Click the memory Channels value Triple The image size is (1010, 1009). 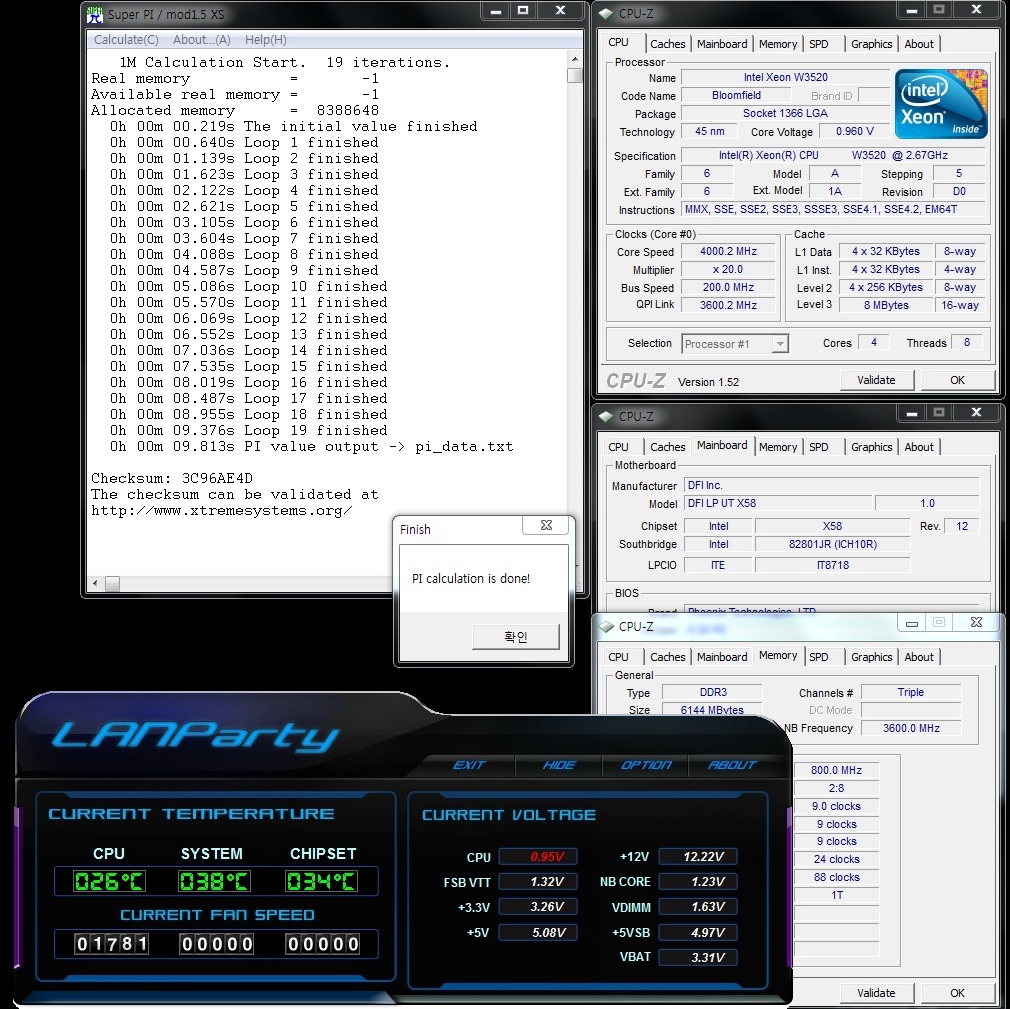tap(911, 693)
